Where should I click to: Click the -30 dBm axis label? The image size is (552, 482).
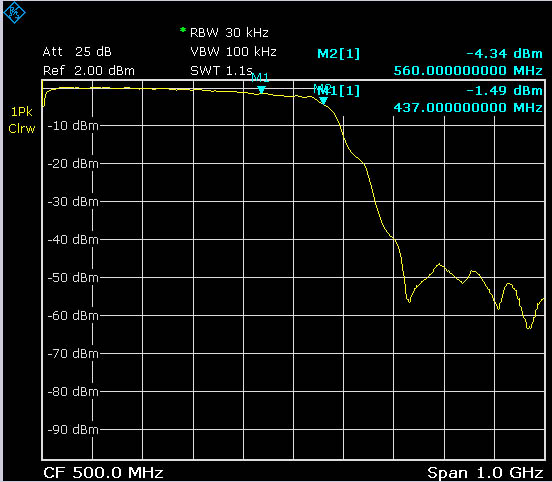73,202
